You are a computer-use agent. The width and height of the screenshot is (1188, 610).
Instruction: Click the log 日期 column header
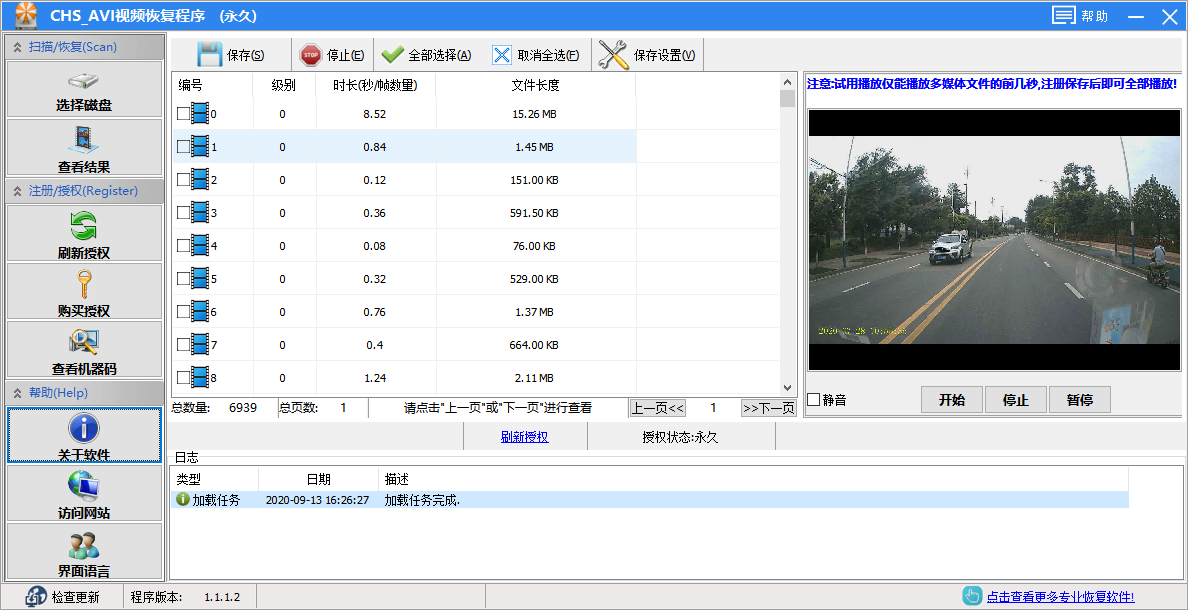coord(318,480)
